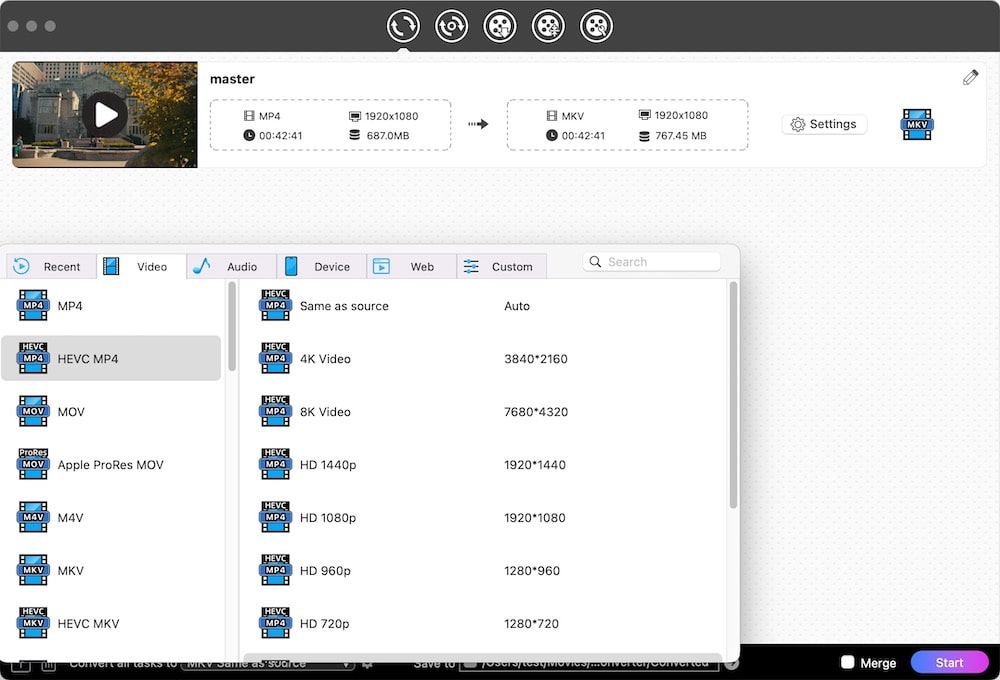Open the Convert tab icon in top toolbar
1000x680 pixels.
pos(403,26)
